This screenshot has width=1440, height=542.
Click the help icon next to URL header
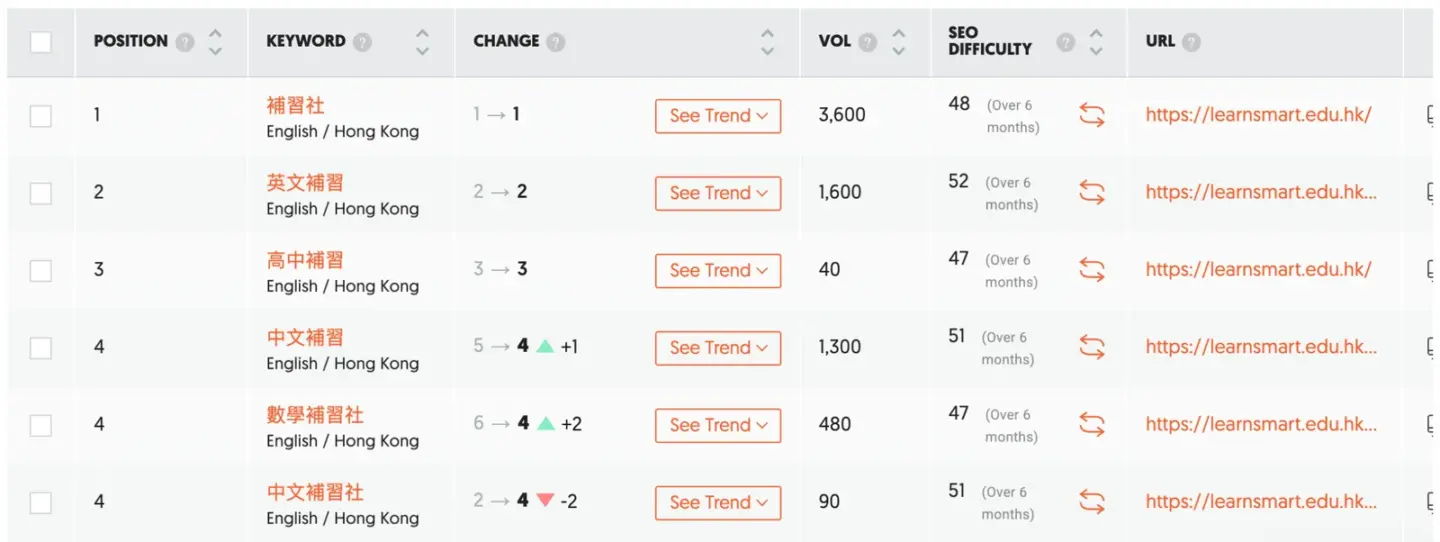pyautogui.click(x=1191, y=42)
